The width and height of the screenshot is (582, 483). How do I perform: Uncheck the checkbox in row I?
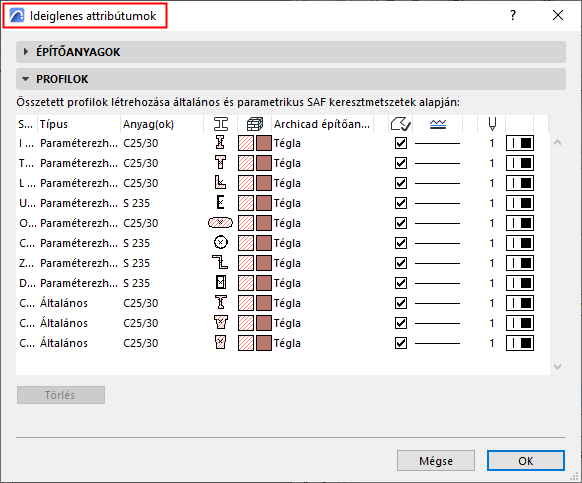[401, 143]
